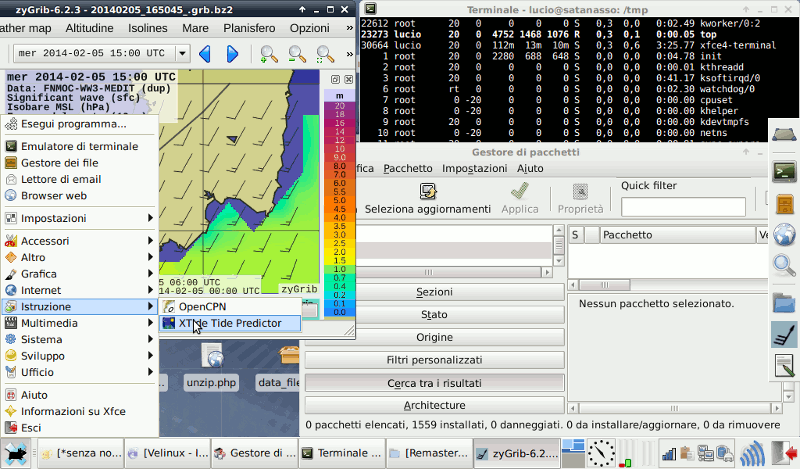The width and height of the screenshot is (800, 469).
Task: Expand the Grafica submenu
Action: [x=79, y=274]
